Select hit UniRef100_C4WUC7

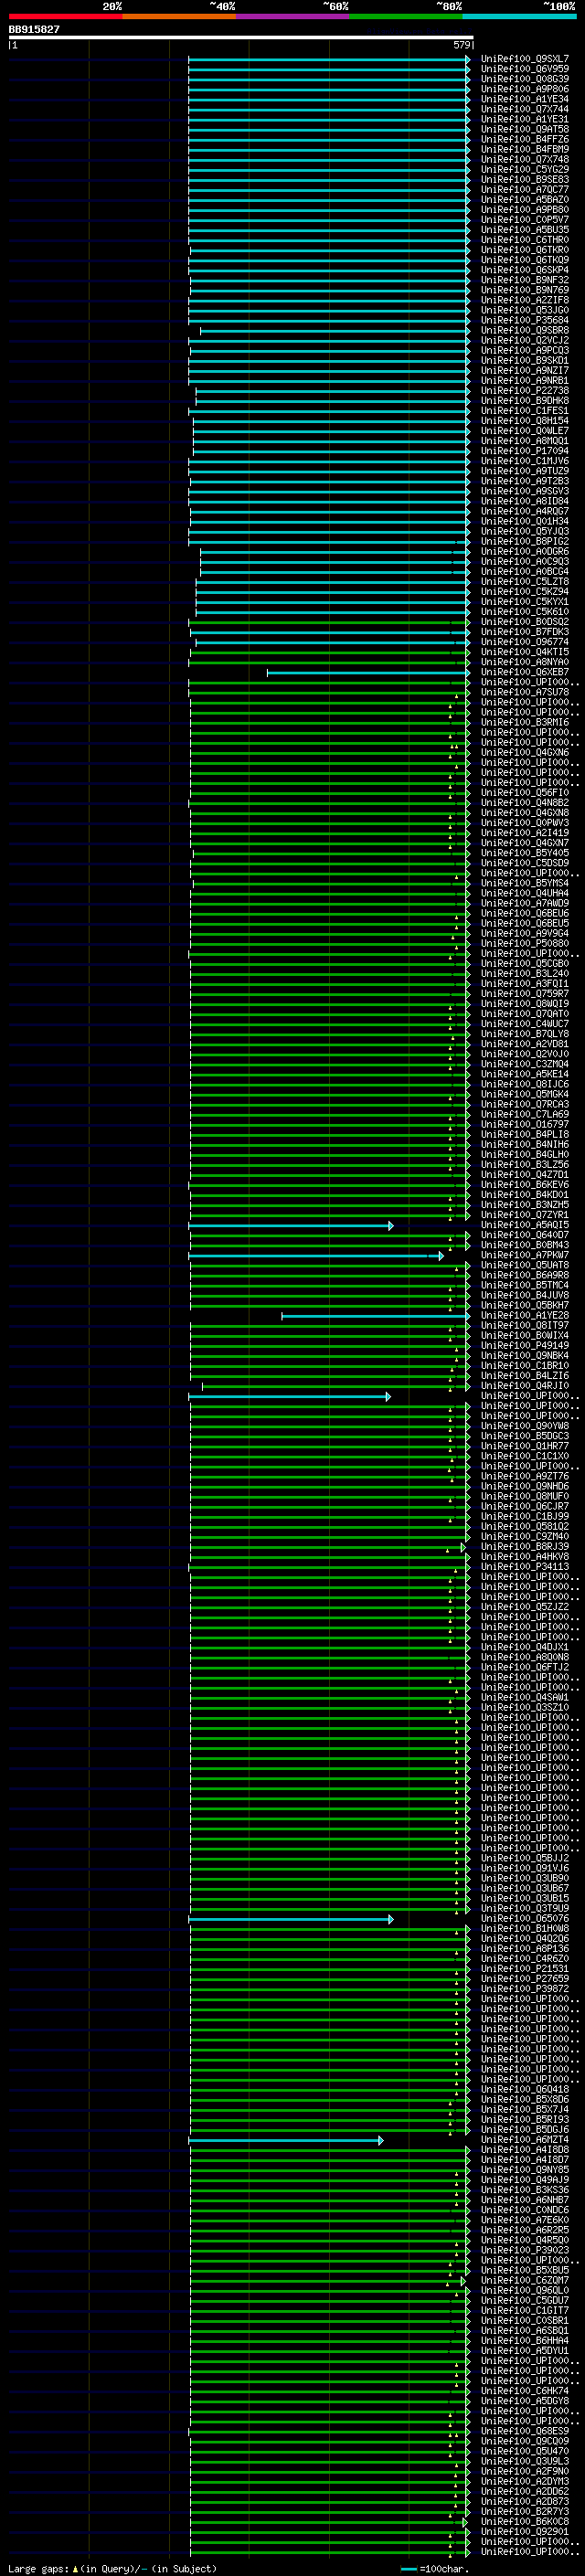point(525,1024)
